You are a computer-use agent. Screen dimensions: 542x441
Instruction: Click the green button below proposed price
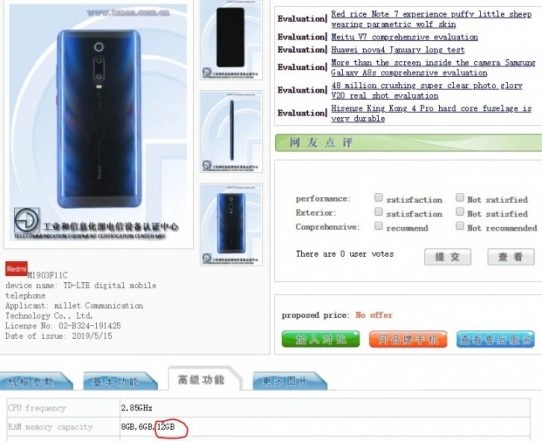tap(320, 339)
